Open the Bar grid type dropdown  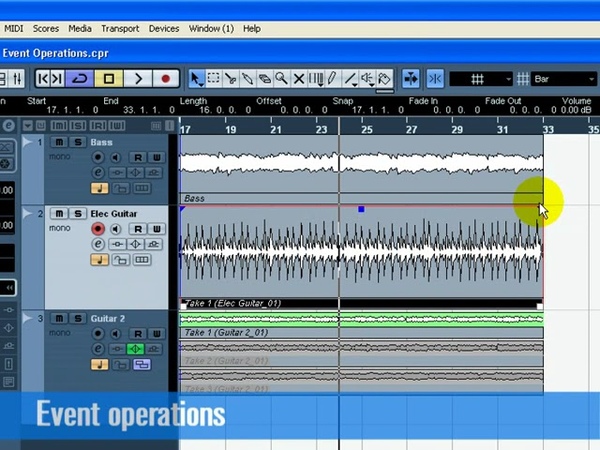pos(563,79)
